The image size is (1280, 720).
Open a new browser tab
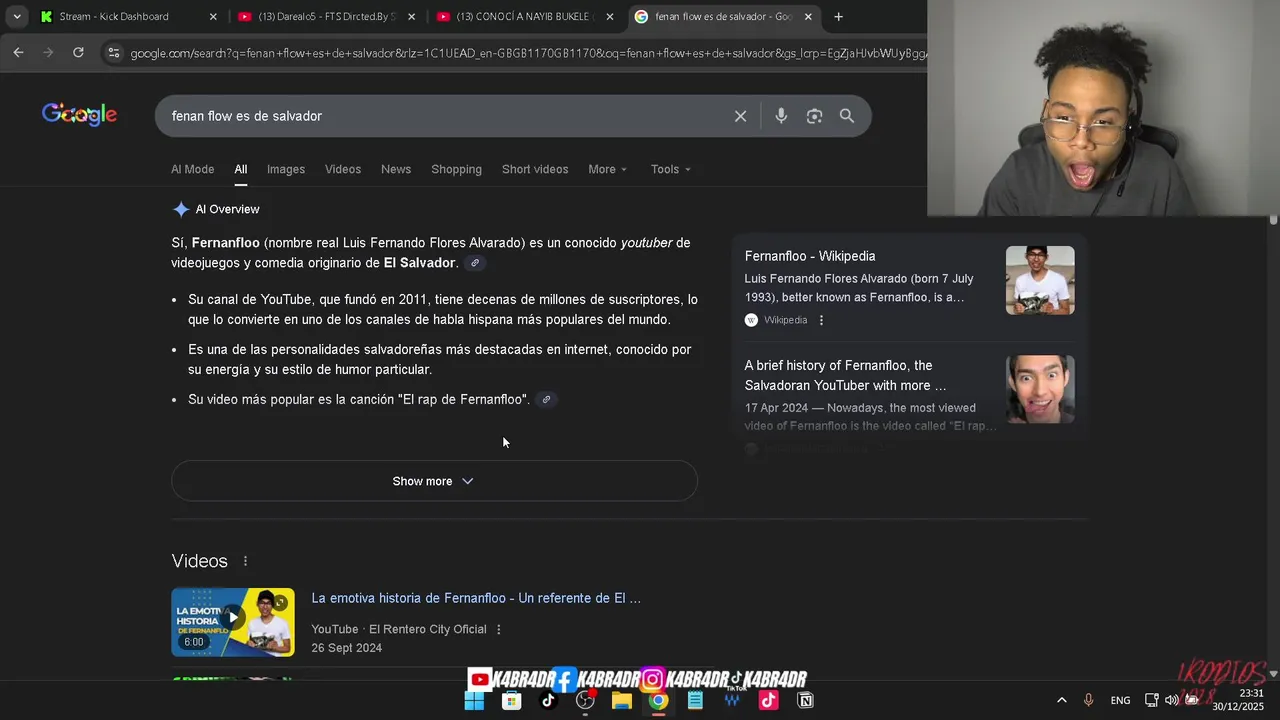click(x=838, y=16)
